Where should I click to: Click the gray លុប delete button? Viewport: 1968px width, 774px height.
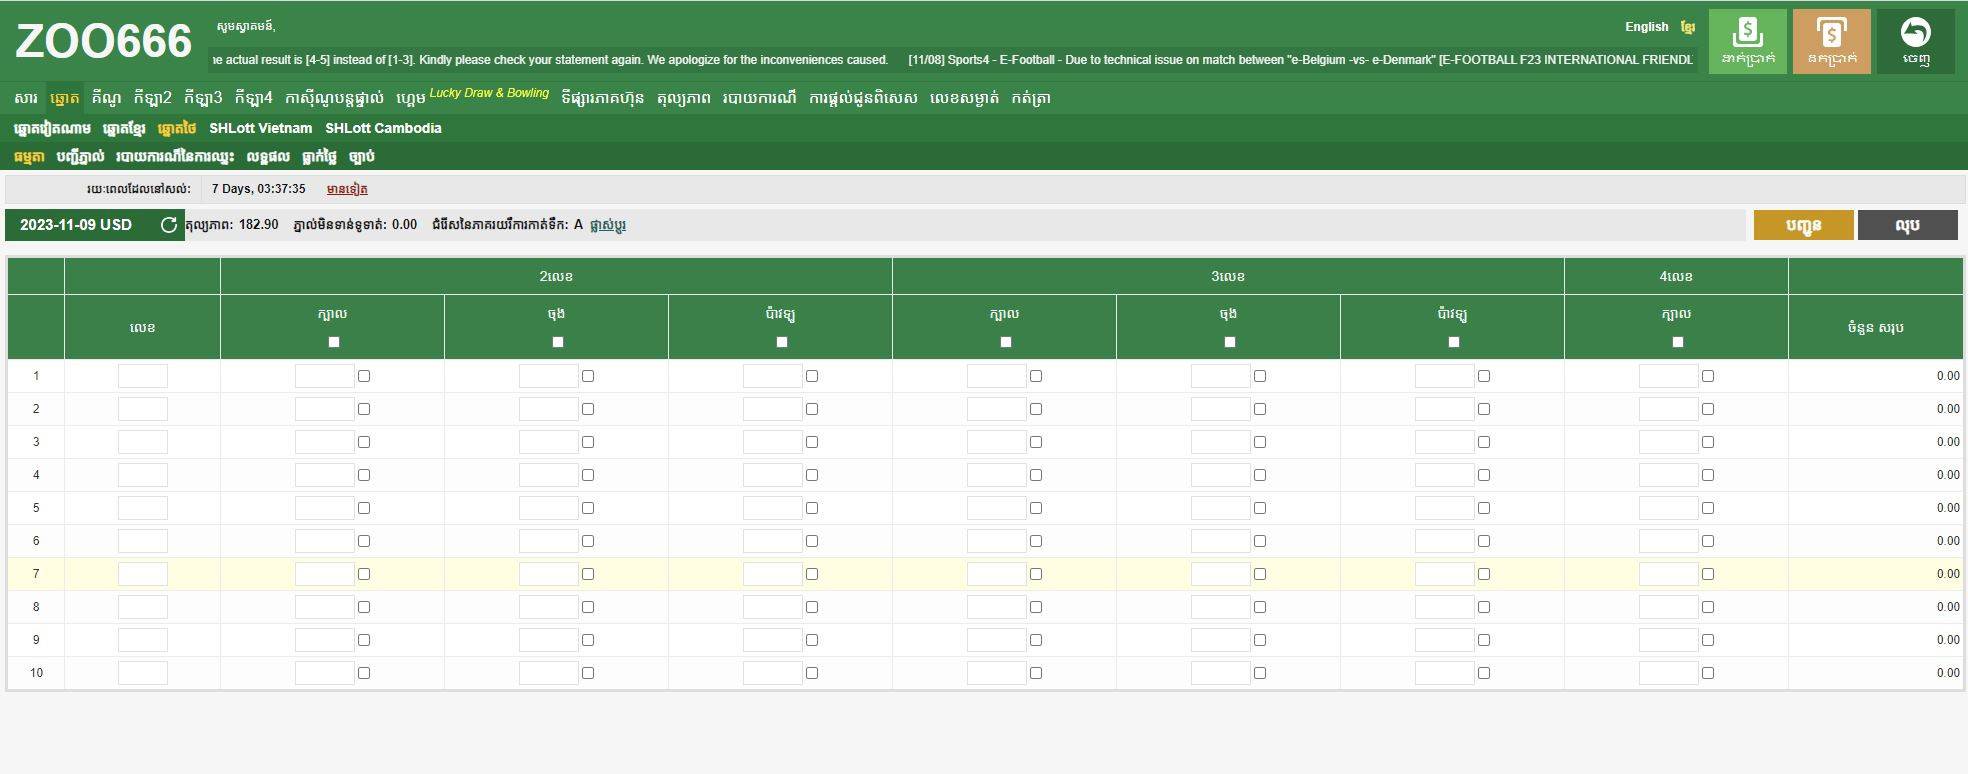pyautogui.click(x=1907, y=225)
